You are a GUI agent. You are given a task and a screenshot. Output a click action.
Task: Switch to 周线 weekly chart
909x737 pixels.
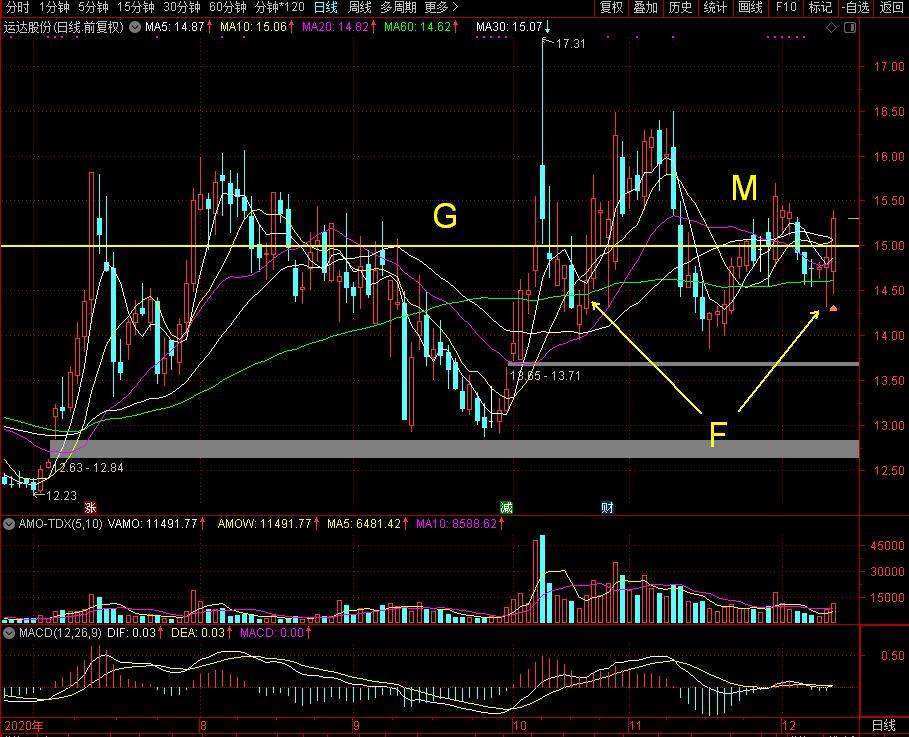(359, 8)
